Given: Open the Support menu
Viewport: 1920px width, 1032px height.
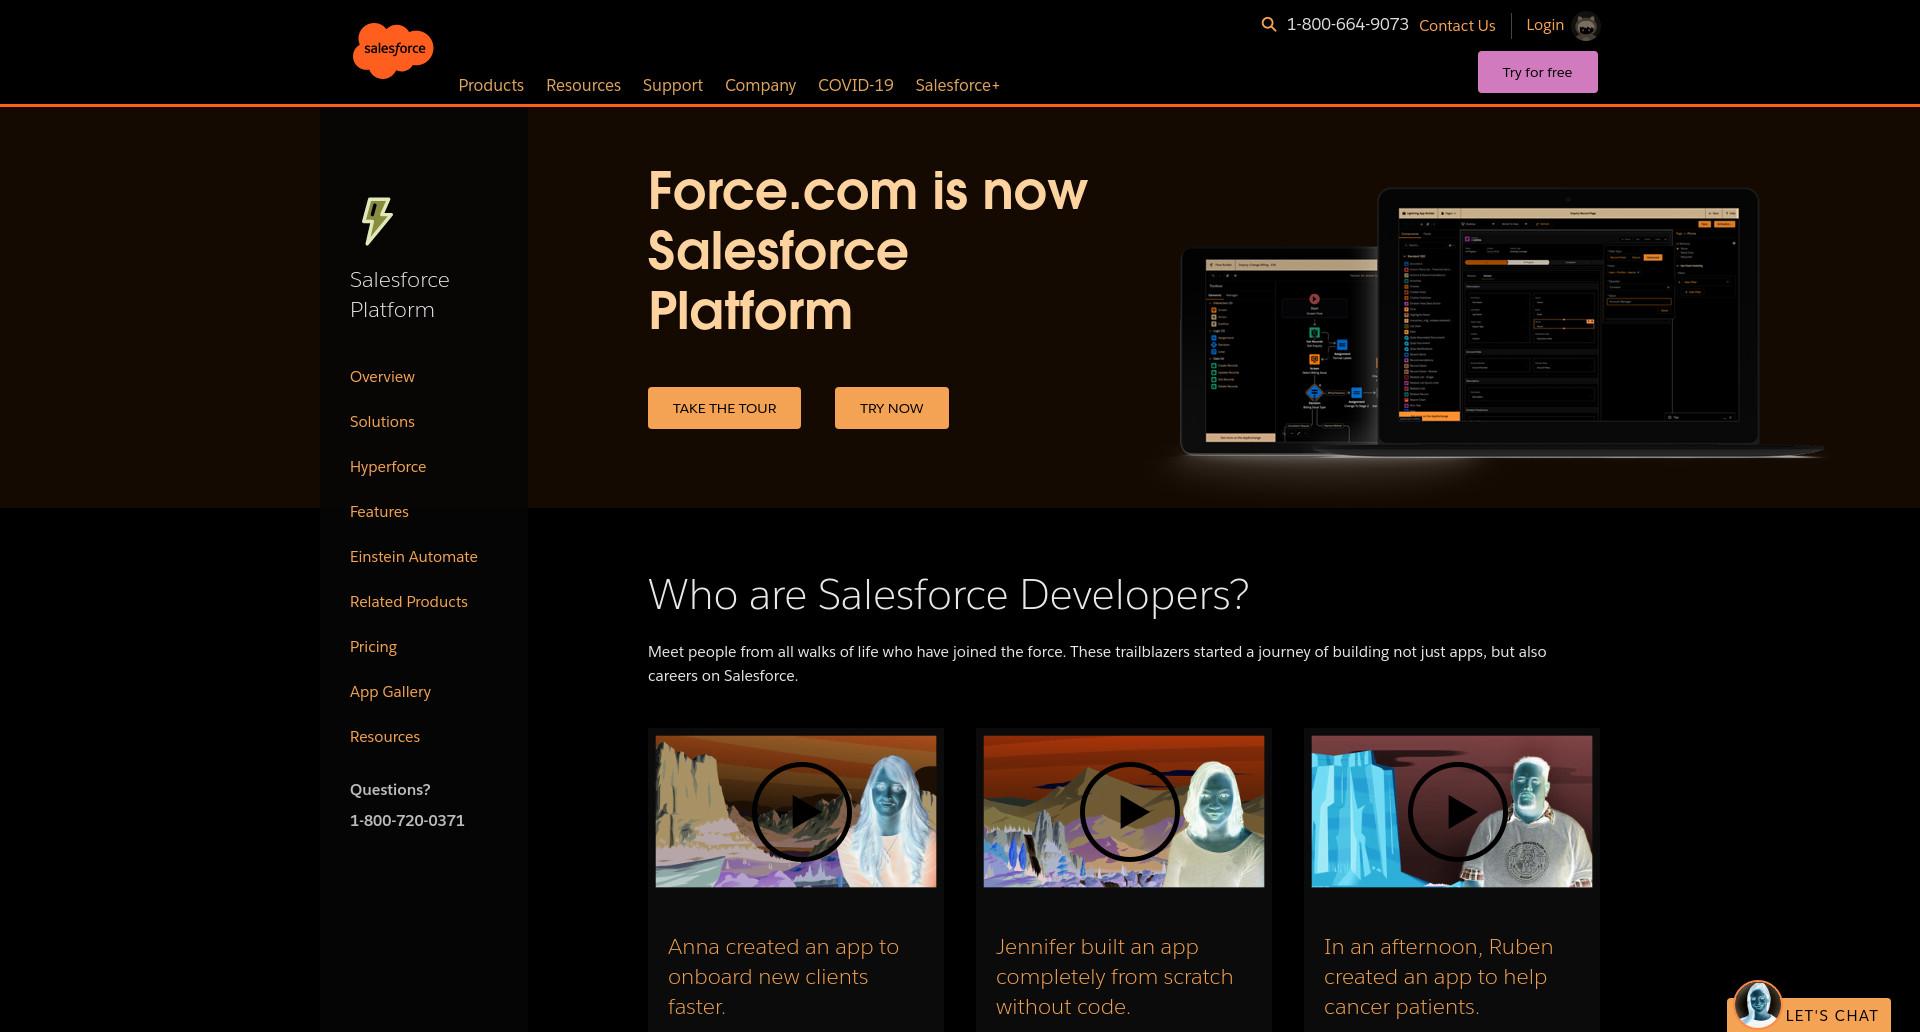Looking at the screenshot, I should (673, 85).
